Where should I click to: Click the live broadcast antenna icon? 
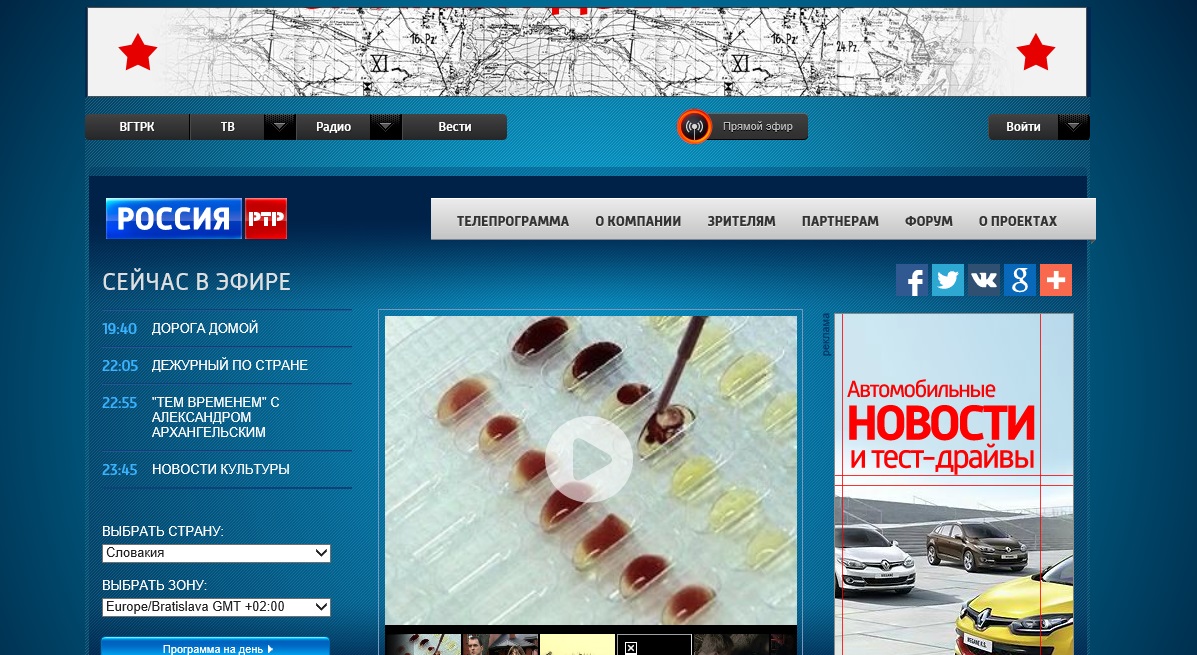coord(694,127)
